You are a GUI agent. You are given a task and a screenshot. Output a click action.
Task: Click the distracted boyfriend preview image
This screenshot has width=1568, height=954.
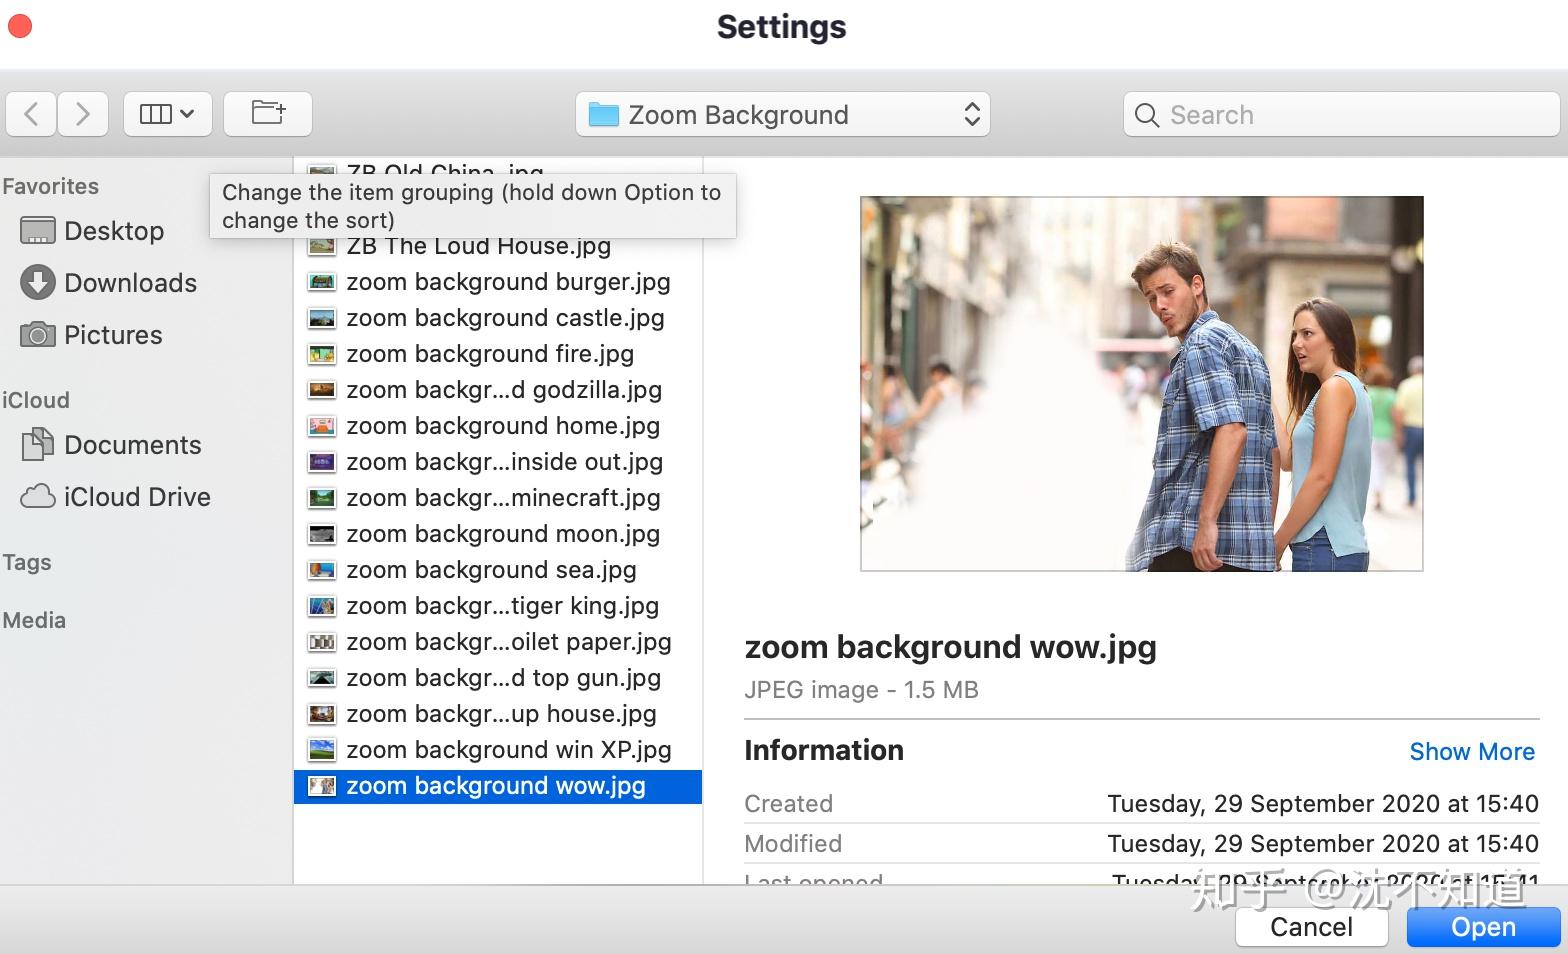(x=1142, y=384)
